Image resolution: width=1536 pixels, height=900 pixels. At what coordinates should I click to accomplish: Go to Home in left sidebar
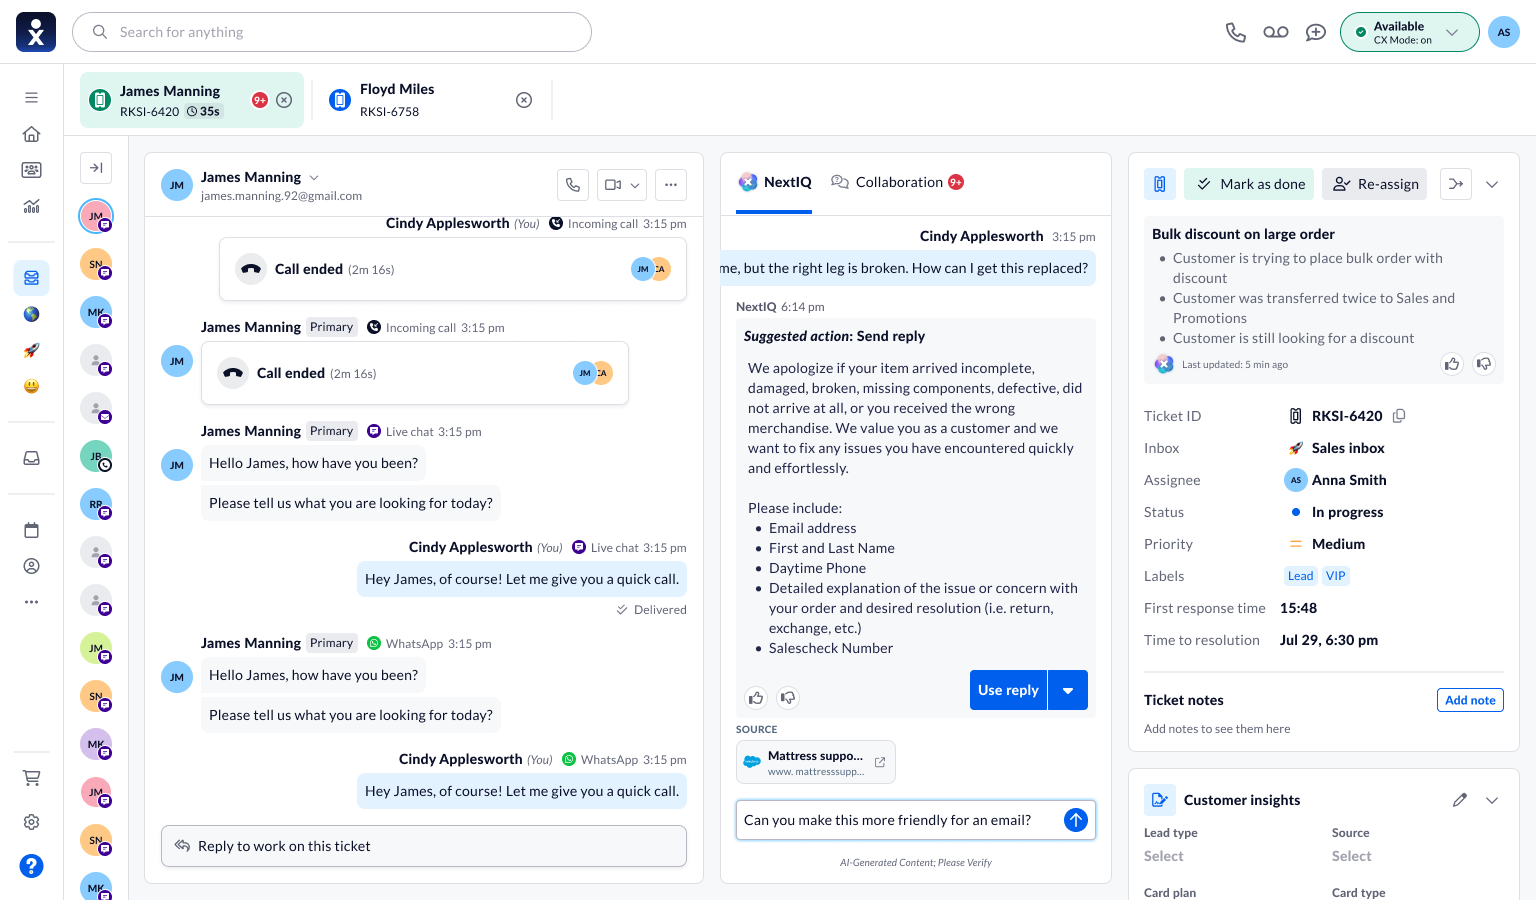[32, 134]
